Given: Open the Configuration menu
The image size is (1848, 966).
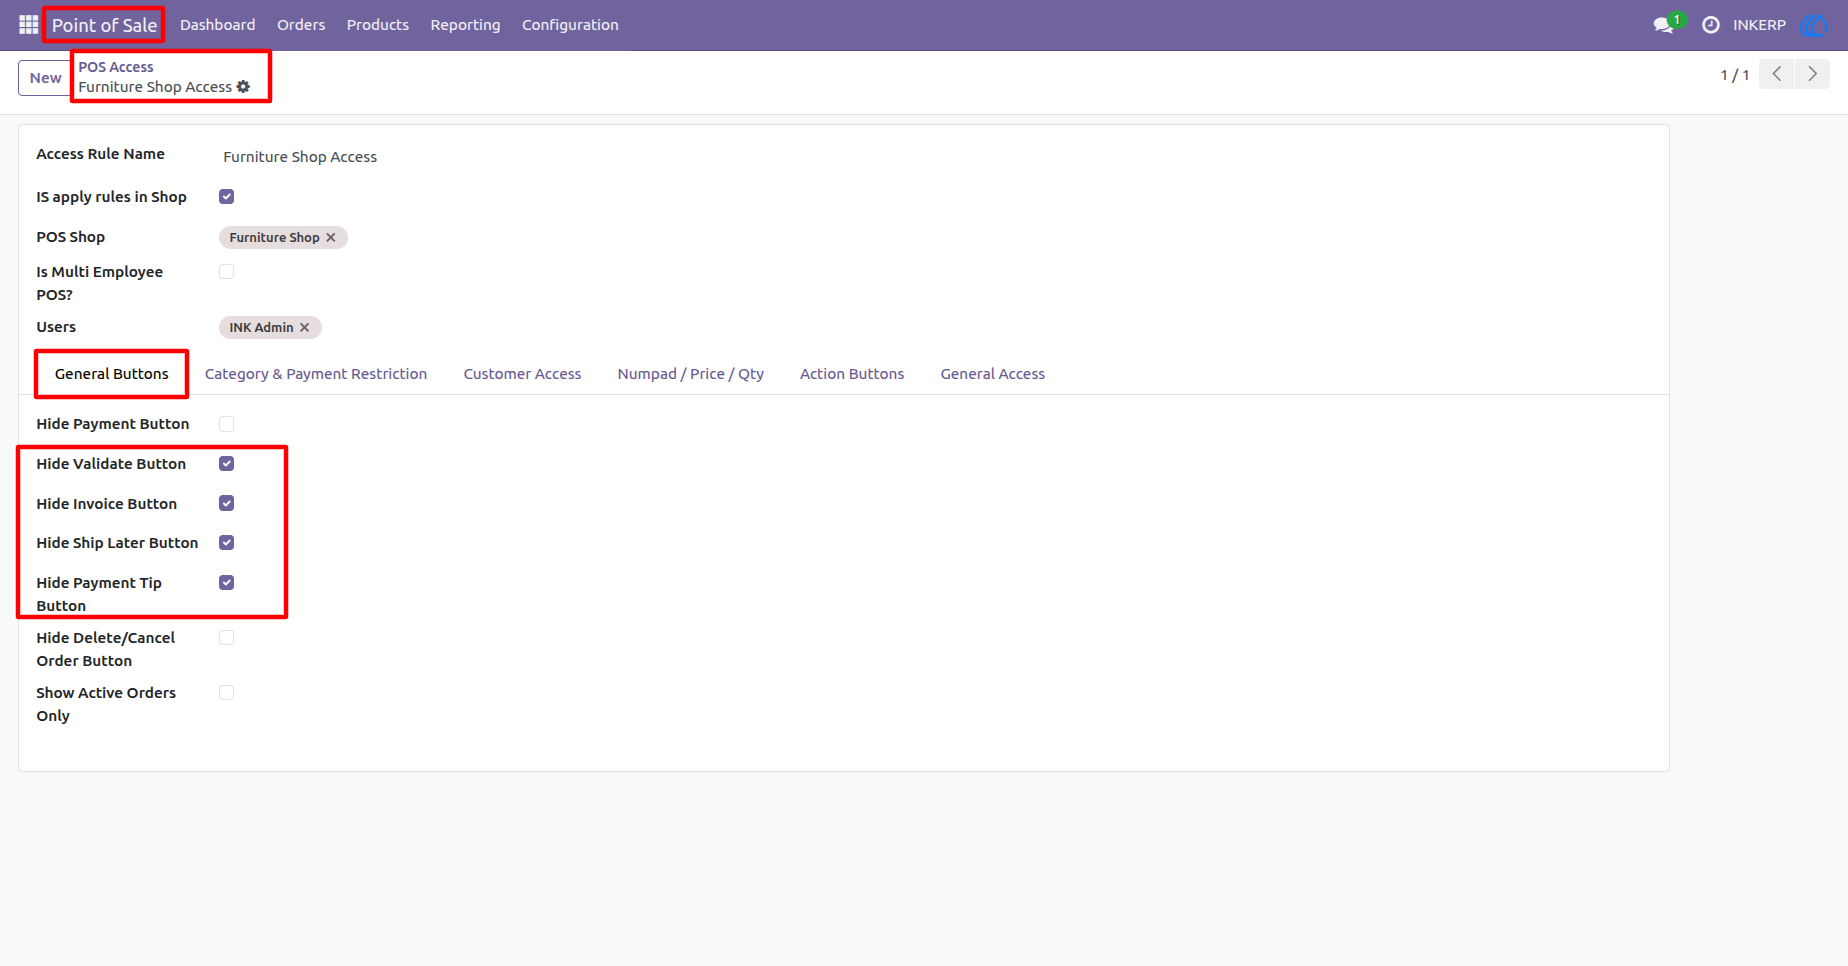Looking at the screenshot, I should (570, 25).
